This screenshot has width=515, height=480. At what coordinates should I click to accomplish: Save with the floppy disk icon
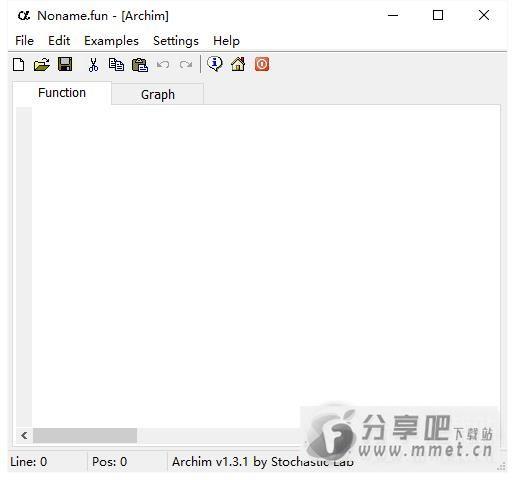(x=65, y=64)
